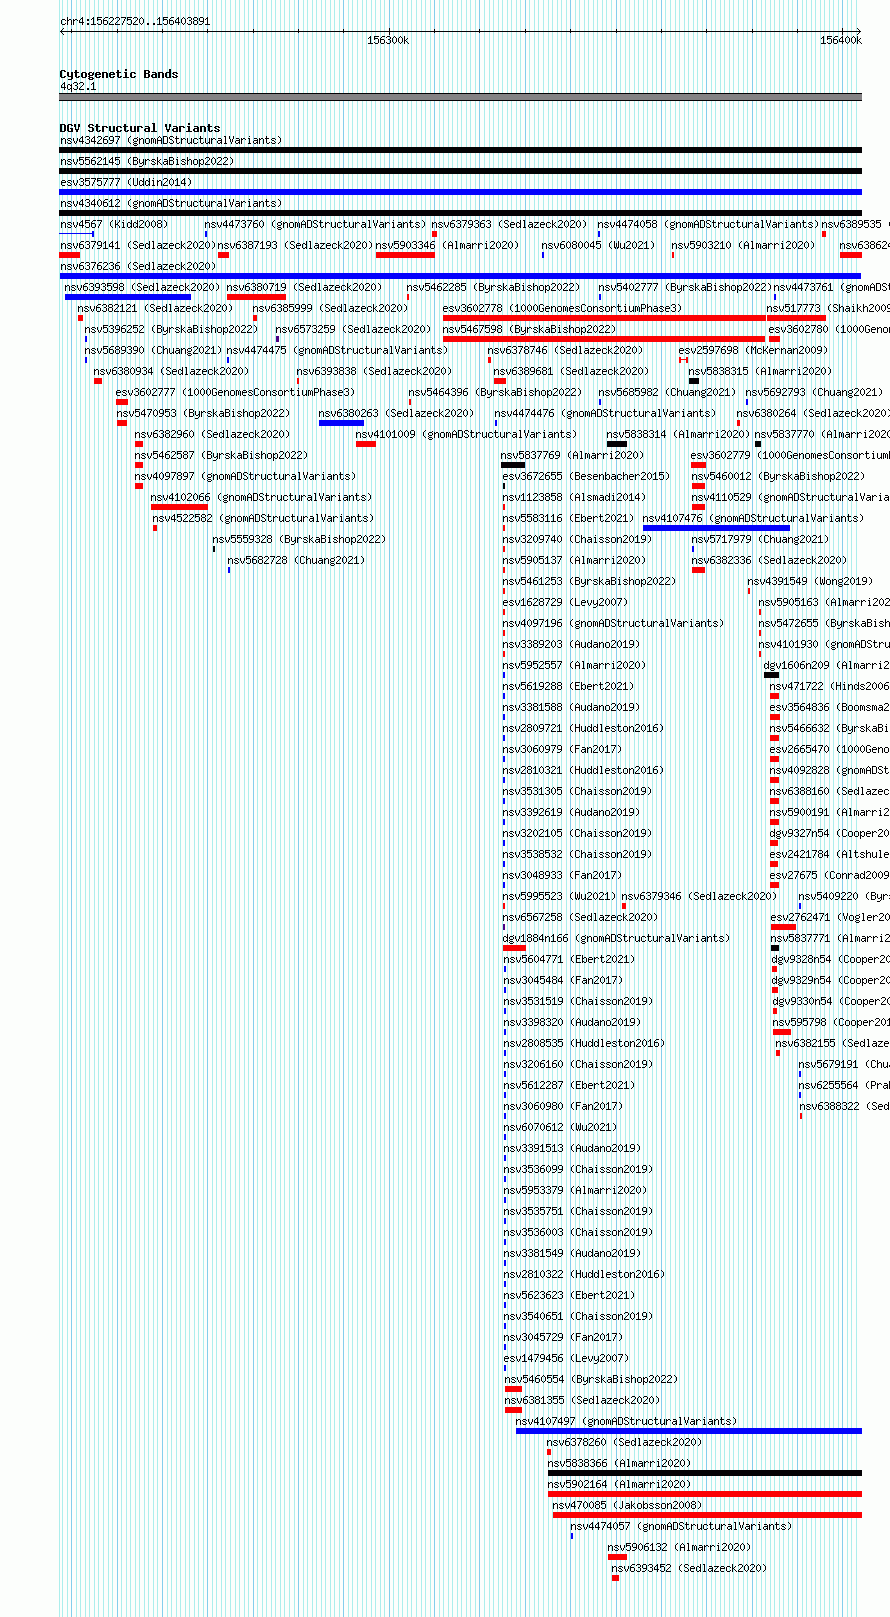Click the nsv4107476 variant label
This screenshot has width=890, height=1617.
coord(754,518)
